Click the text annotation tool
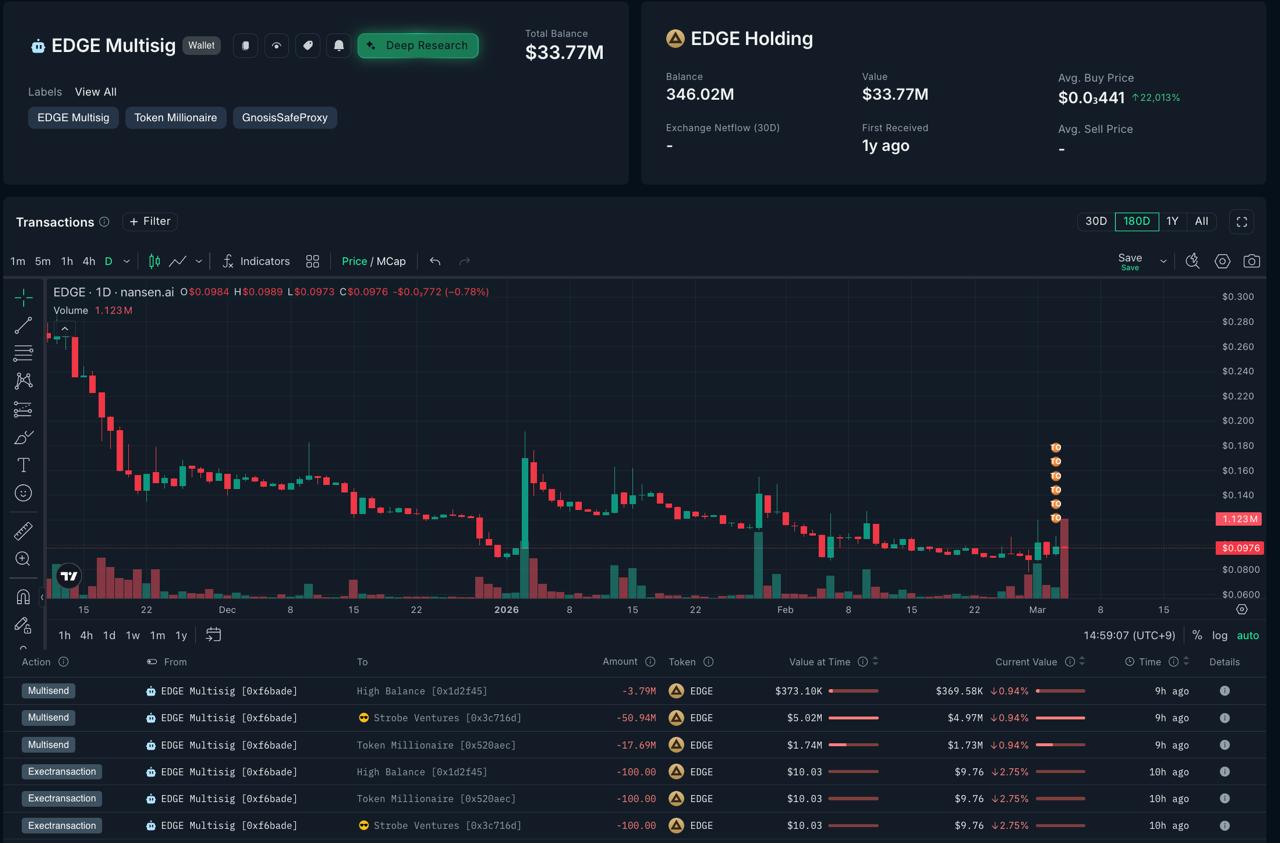This screenshot has width=1280, height=843. 23,465
